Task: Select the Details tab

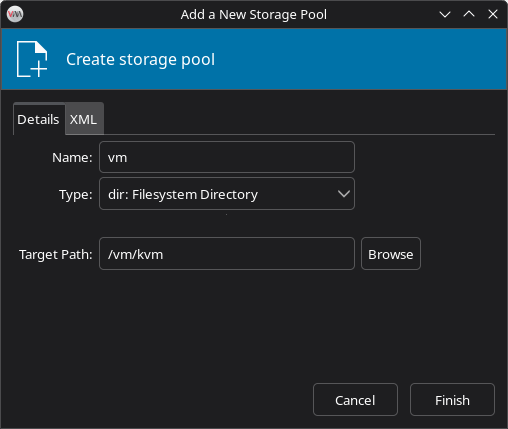Action: [x=38, y=119]
